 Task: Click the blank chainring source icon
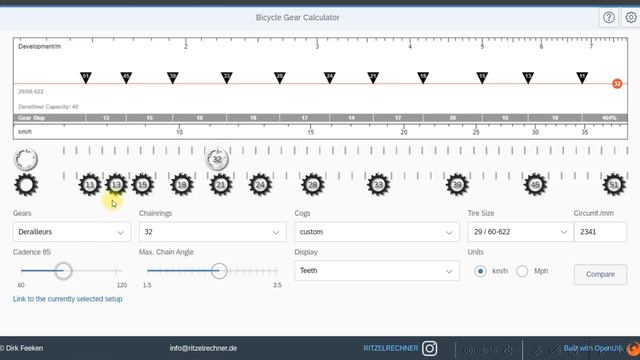(26, 159)
